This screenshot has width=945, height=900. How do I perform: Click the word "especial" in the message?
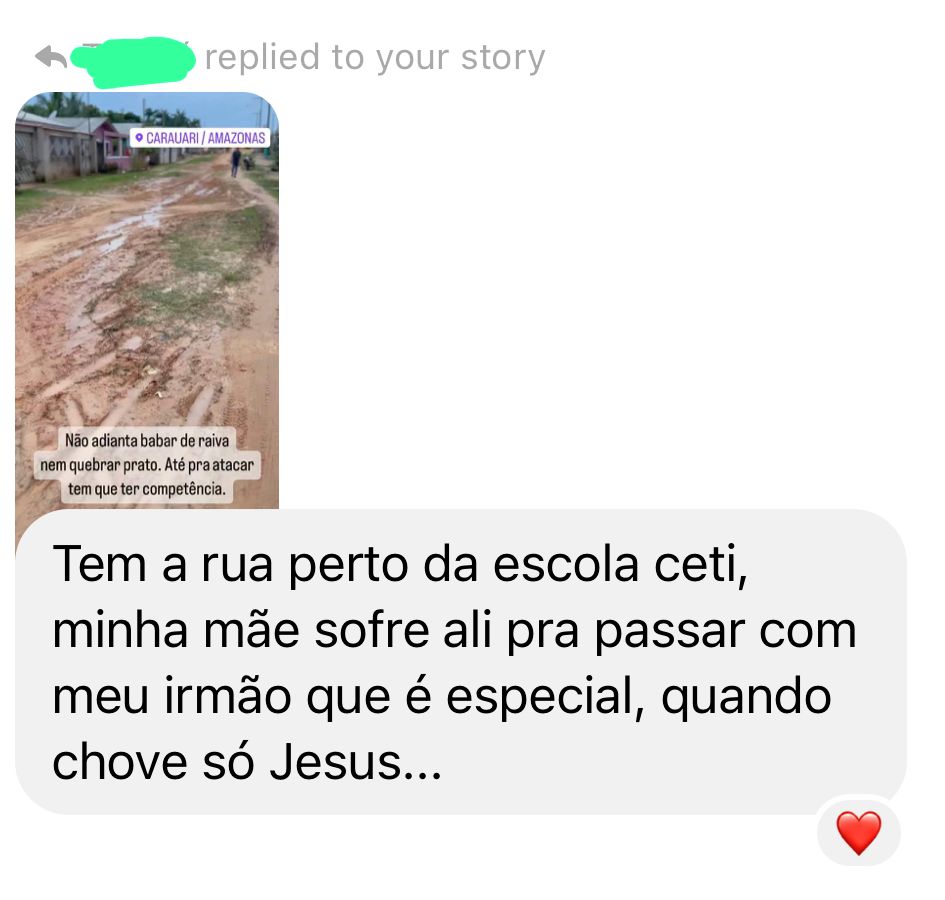tap(540, 697)
